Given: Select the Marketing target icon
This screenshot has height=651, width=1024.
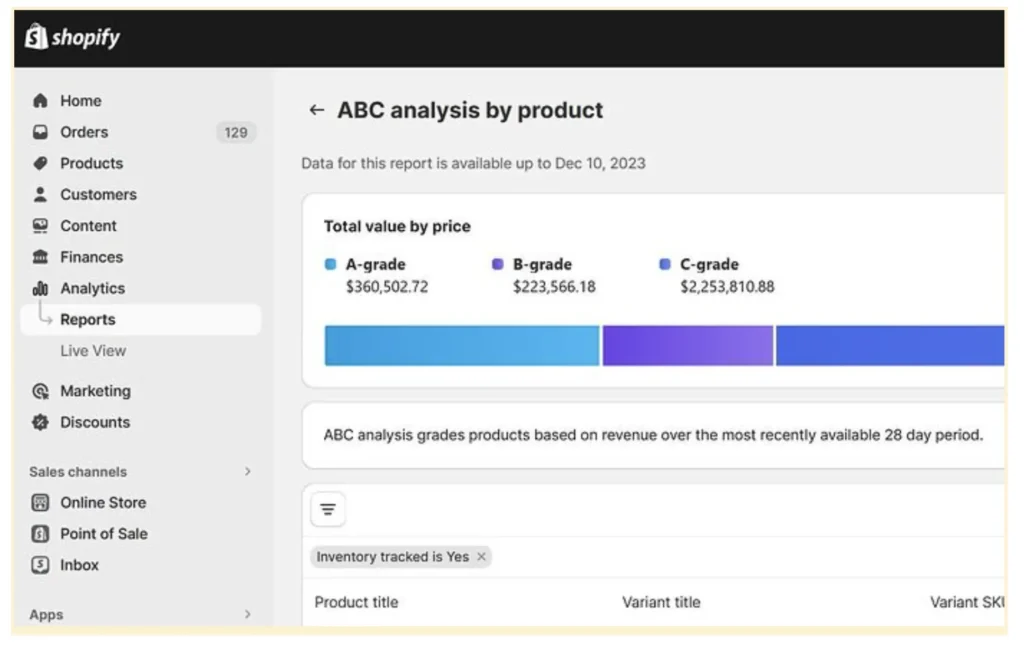Looking at the screenshot, I should [x=40, y=391].
